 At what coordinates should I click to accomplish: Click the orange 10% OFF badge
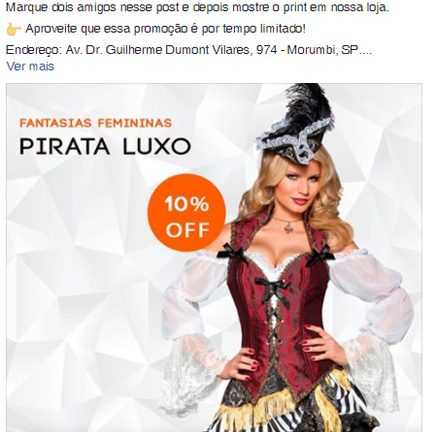pyautogui.click(x=187, y=212)
